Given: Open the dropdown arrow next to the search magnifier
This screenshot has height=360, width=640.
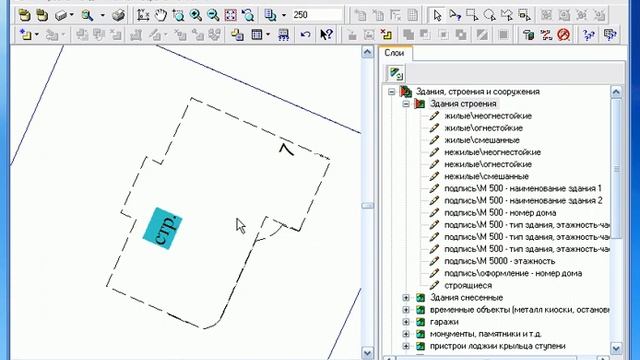Looking at the screenshot, I should click(x=102, y=16).
